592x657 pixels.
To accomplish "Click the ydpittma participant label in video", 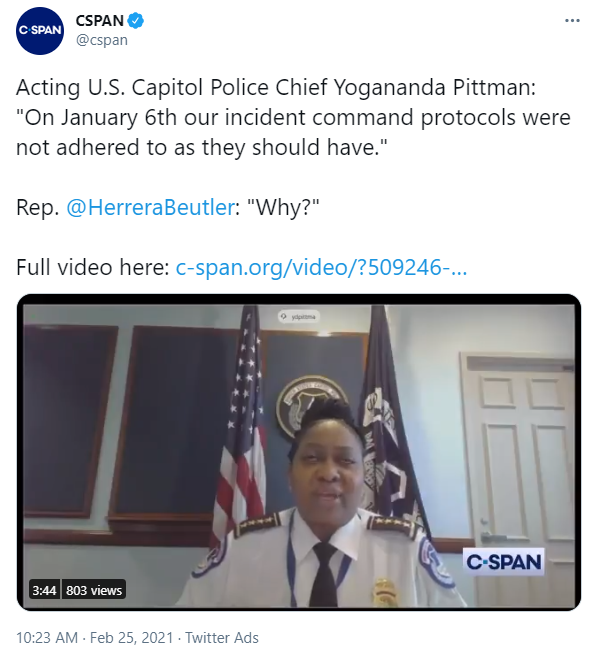I will click(298, 316).
